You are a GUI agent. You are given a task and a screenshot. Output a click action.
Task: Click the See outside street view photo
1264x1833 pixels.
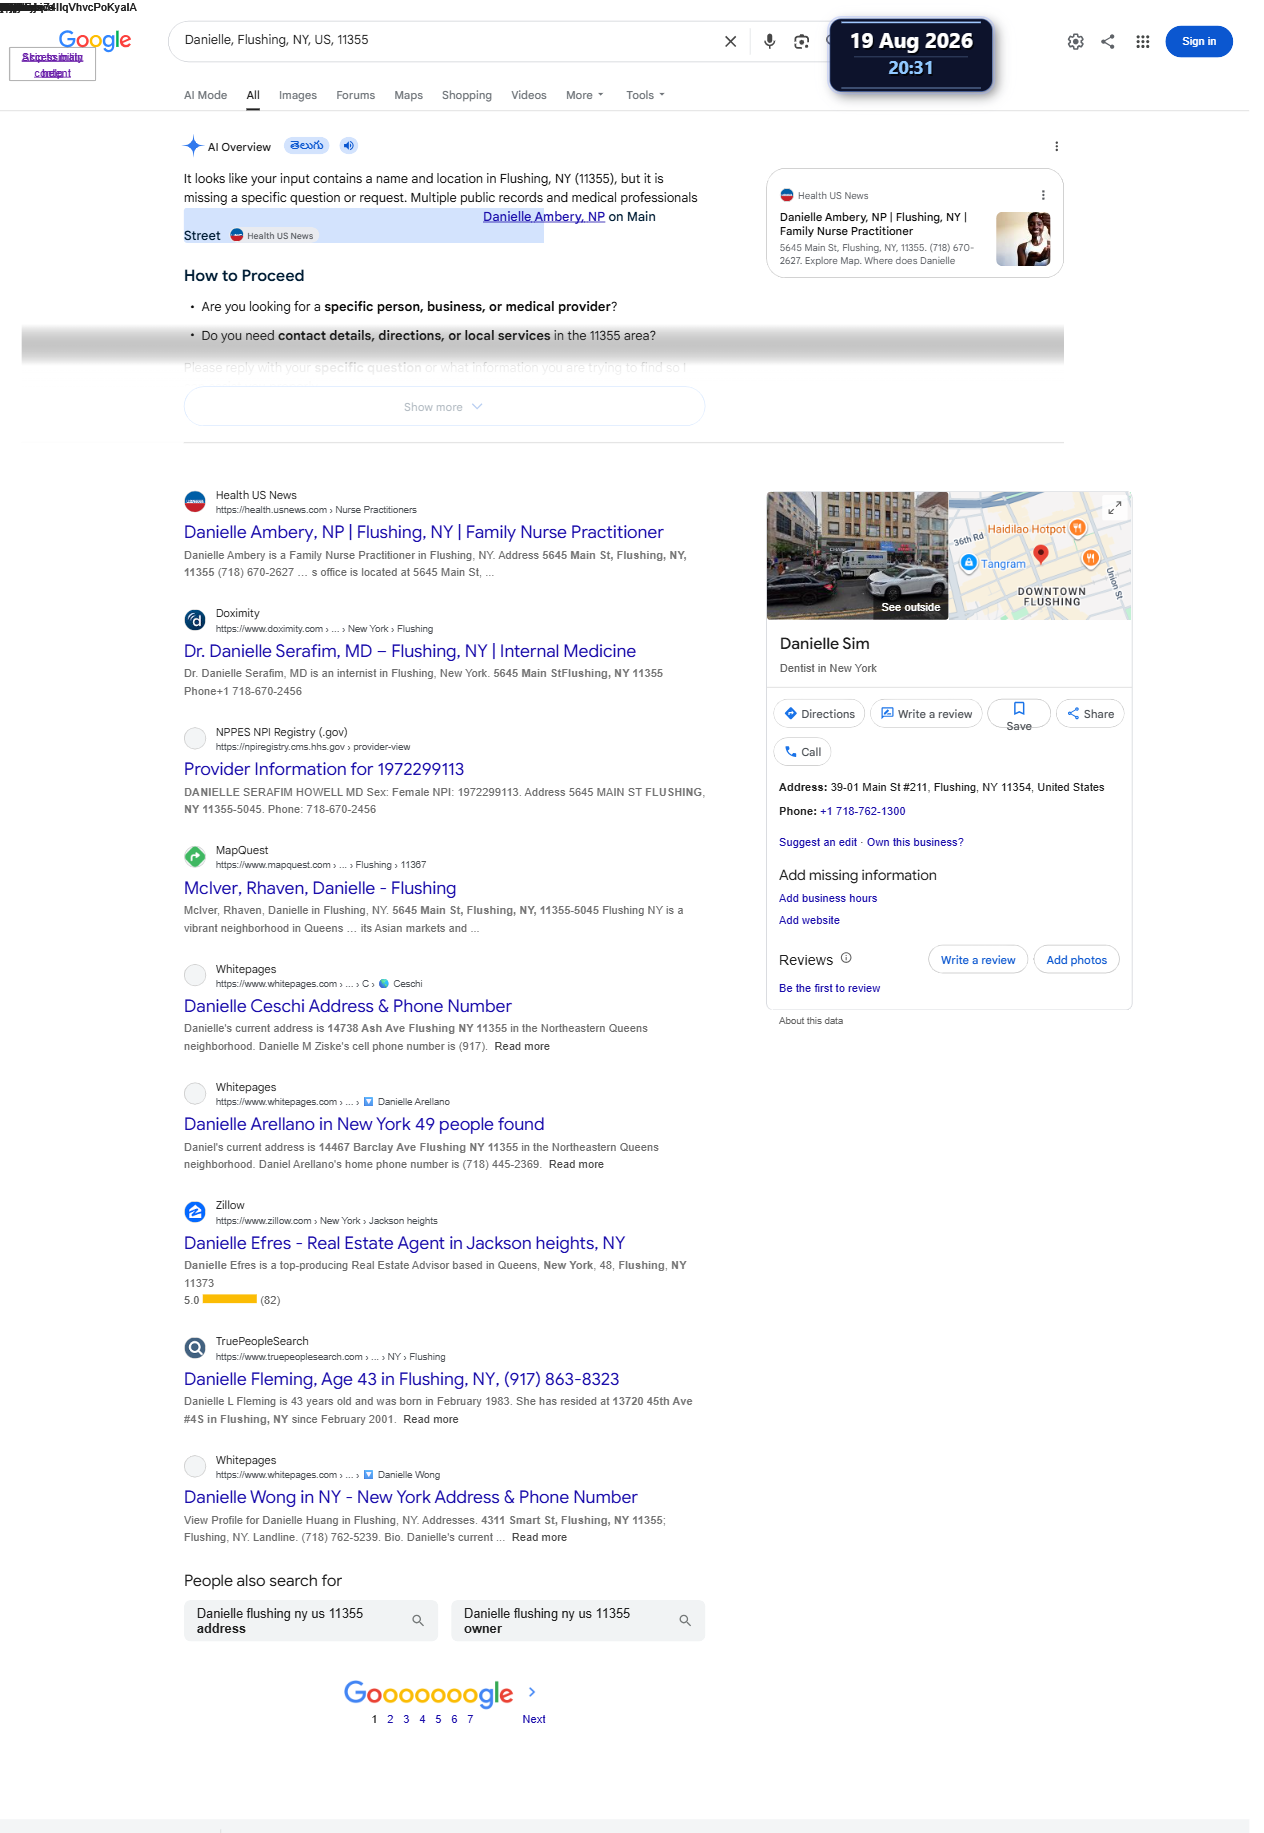click(x=857, y=556)
